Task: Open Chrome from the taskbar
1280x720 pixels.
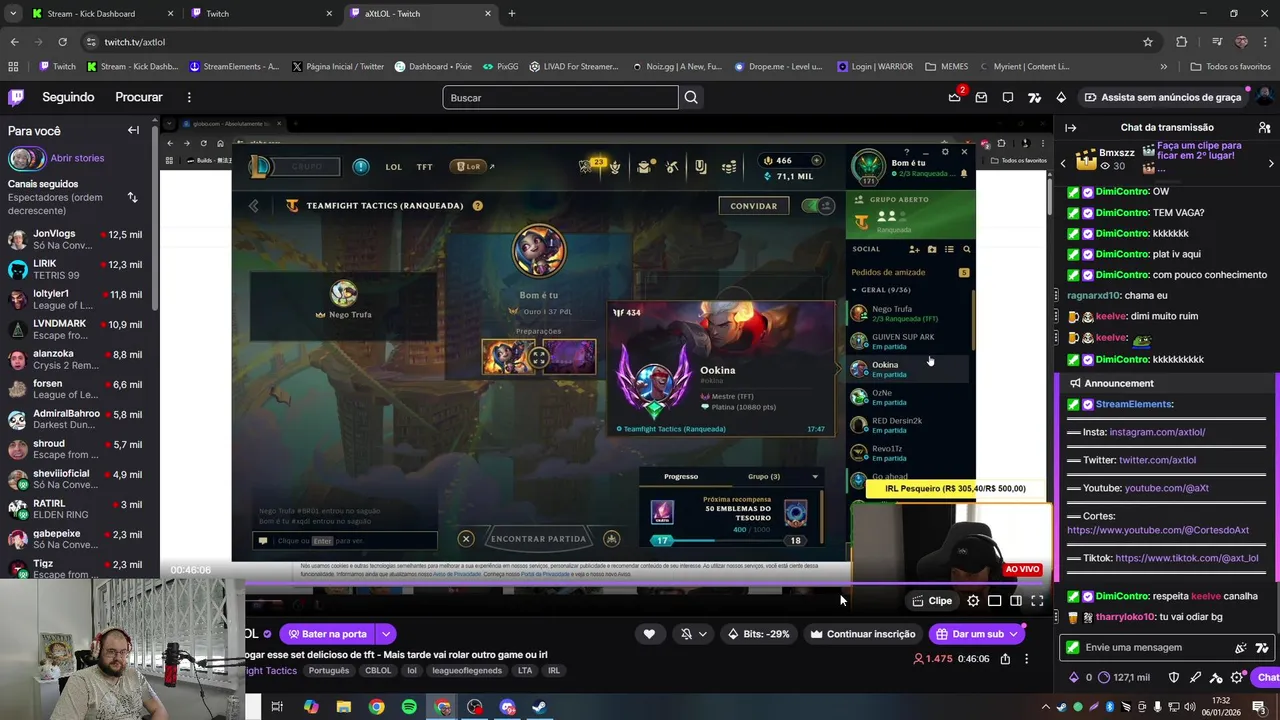Action: (376, 707)
